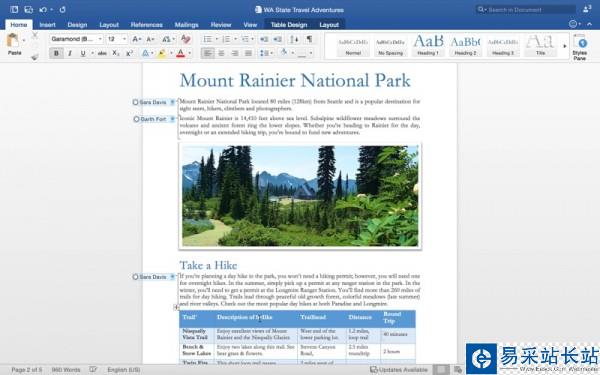Image resolution: width=600 pixels, height=375 pixels.
Task: Align text to the right
Action: click(235, 53)
